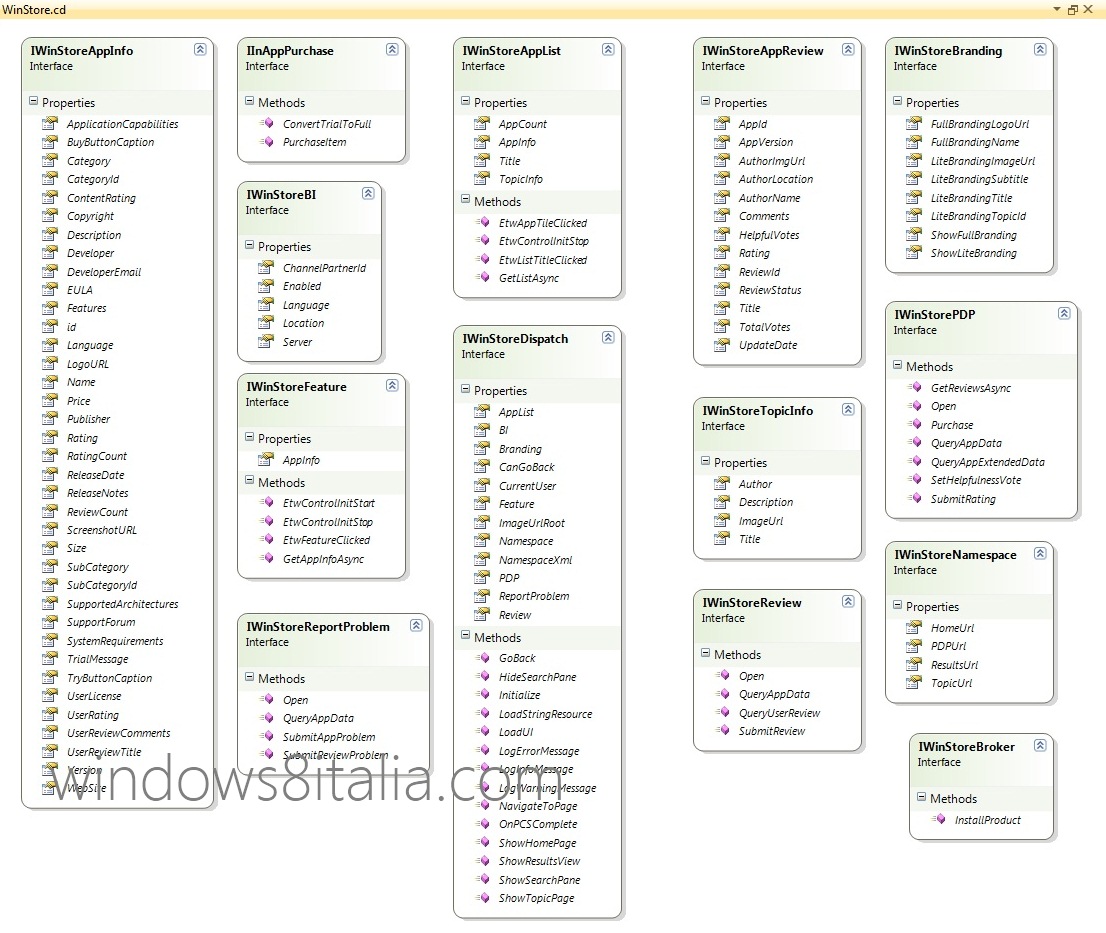
Task: Collapse the IWinStoreAppList interface chevron
Action: pyautogui.click(x=608, y=49)
